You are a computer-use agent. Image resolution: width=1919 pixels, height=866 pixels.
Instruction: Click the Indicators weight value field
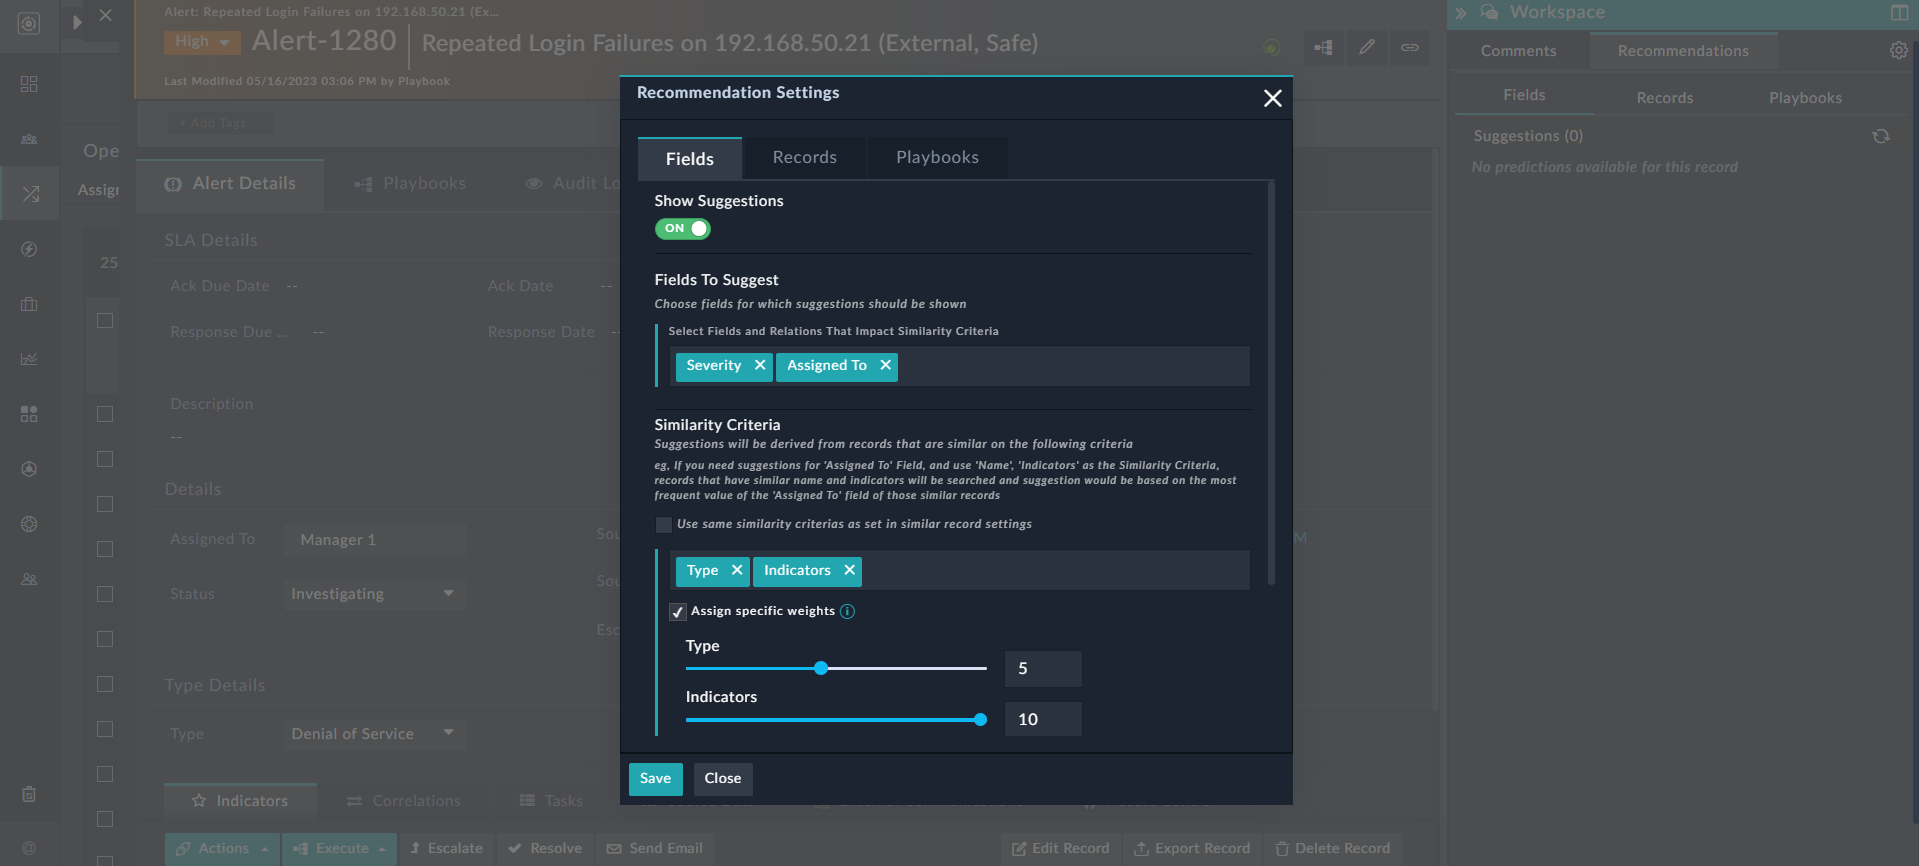click(1042, 720)
